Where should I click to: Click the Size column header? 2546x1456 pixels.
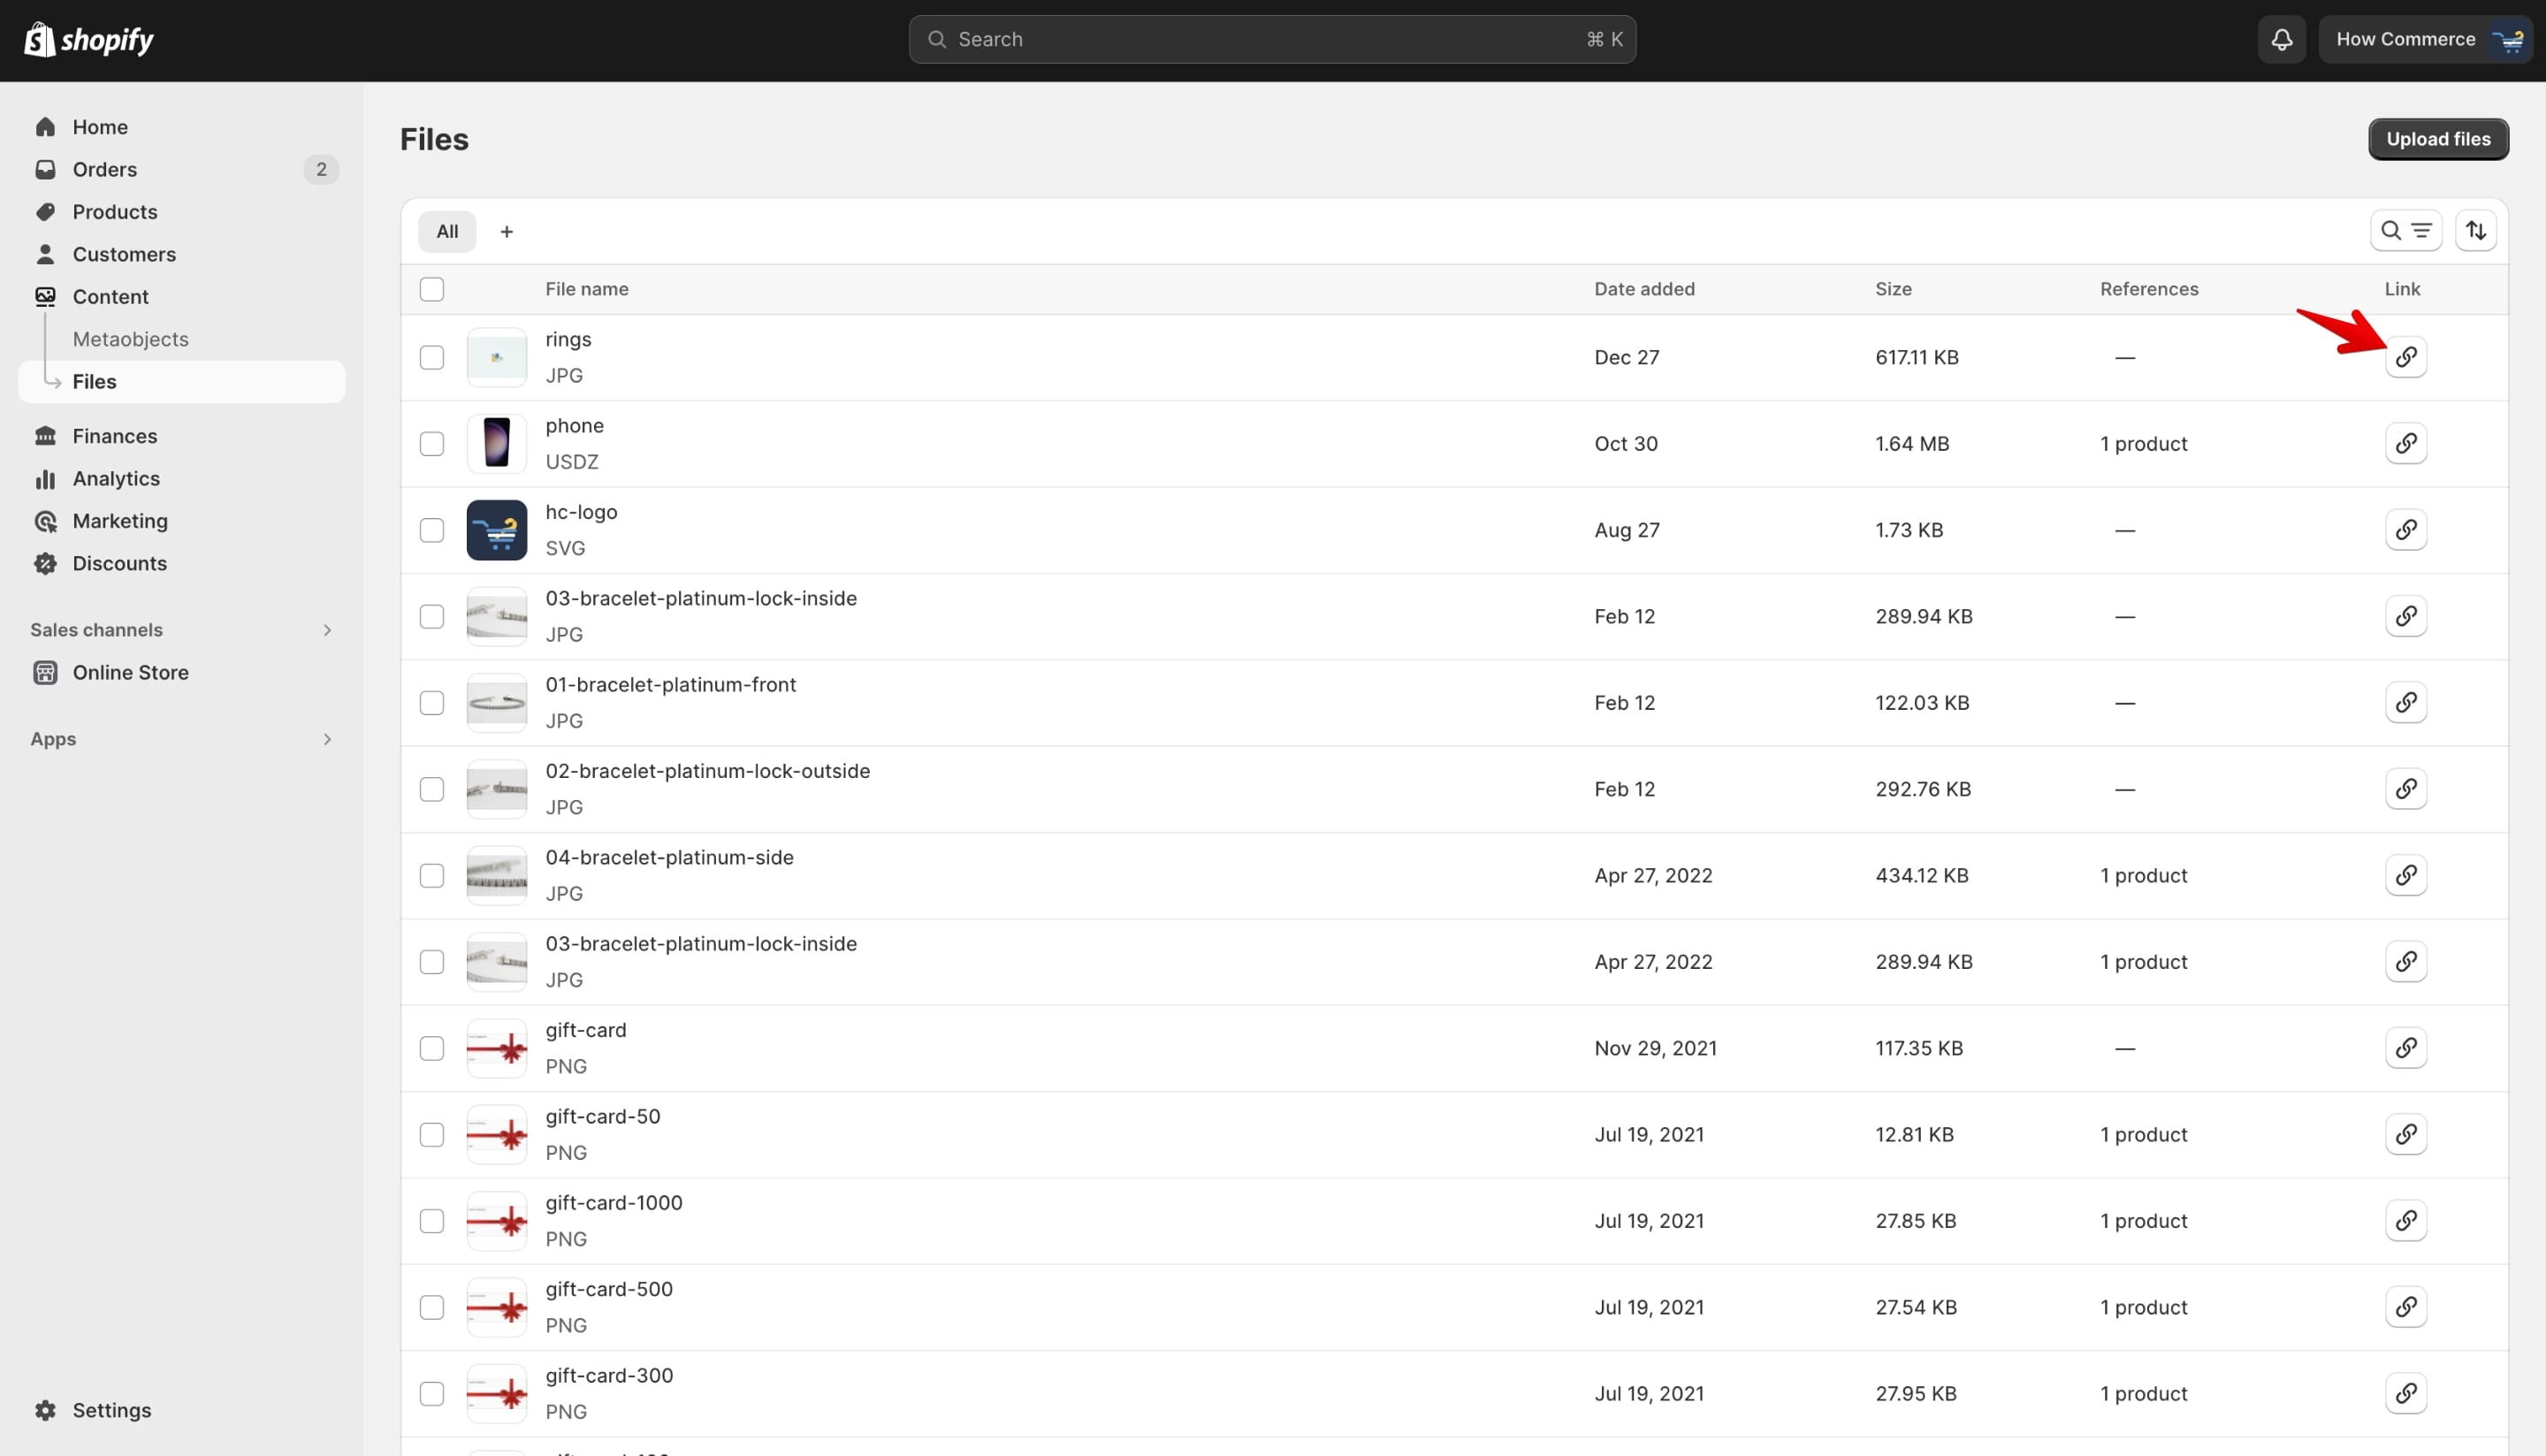1893,289
